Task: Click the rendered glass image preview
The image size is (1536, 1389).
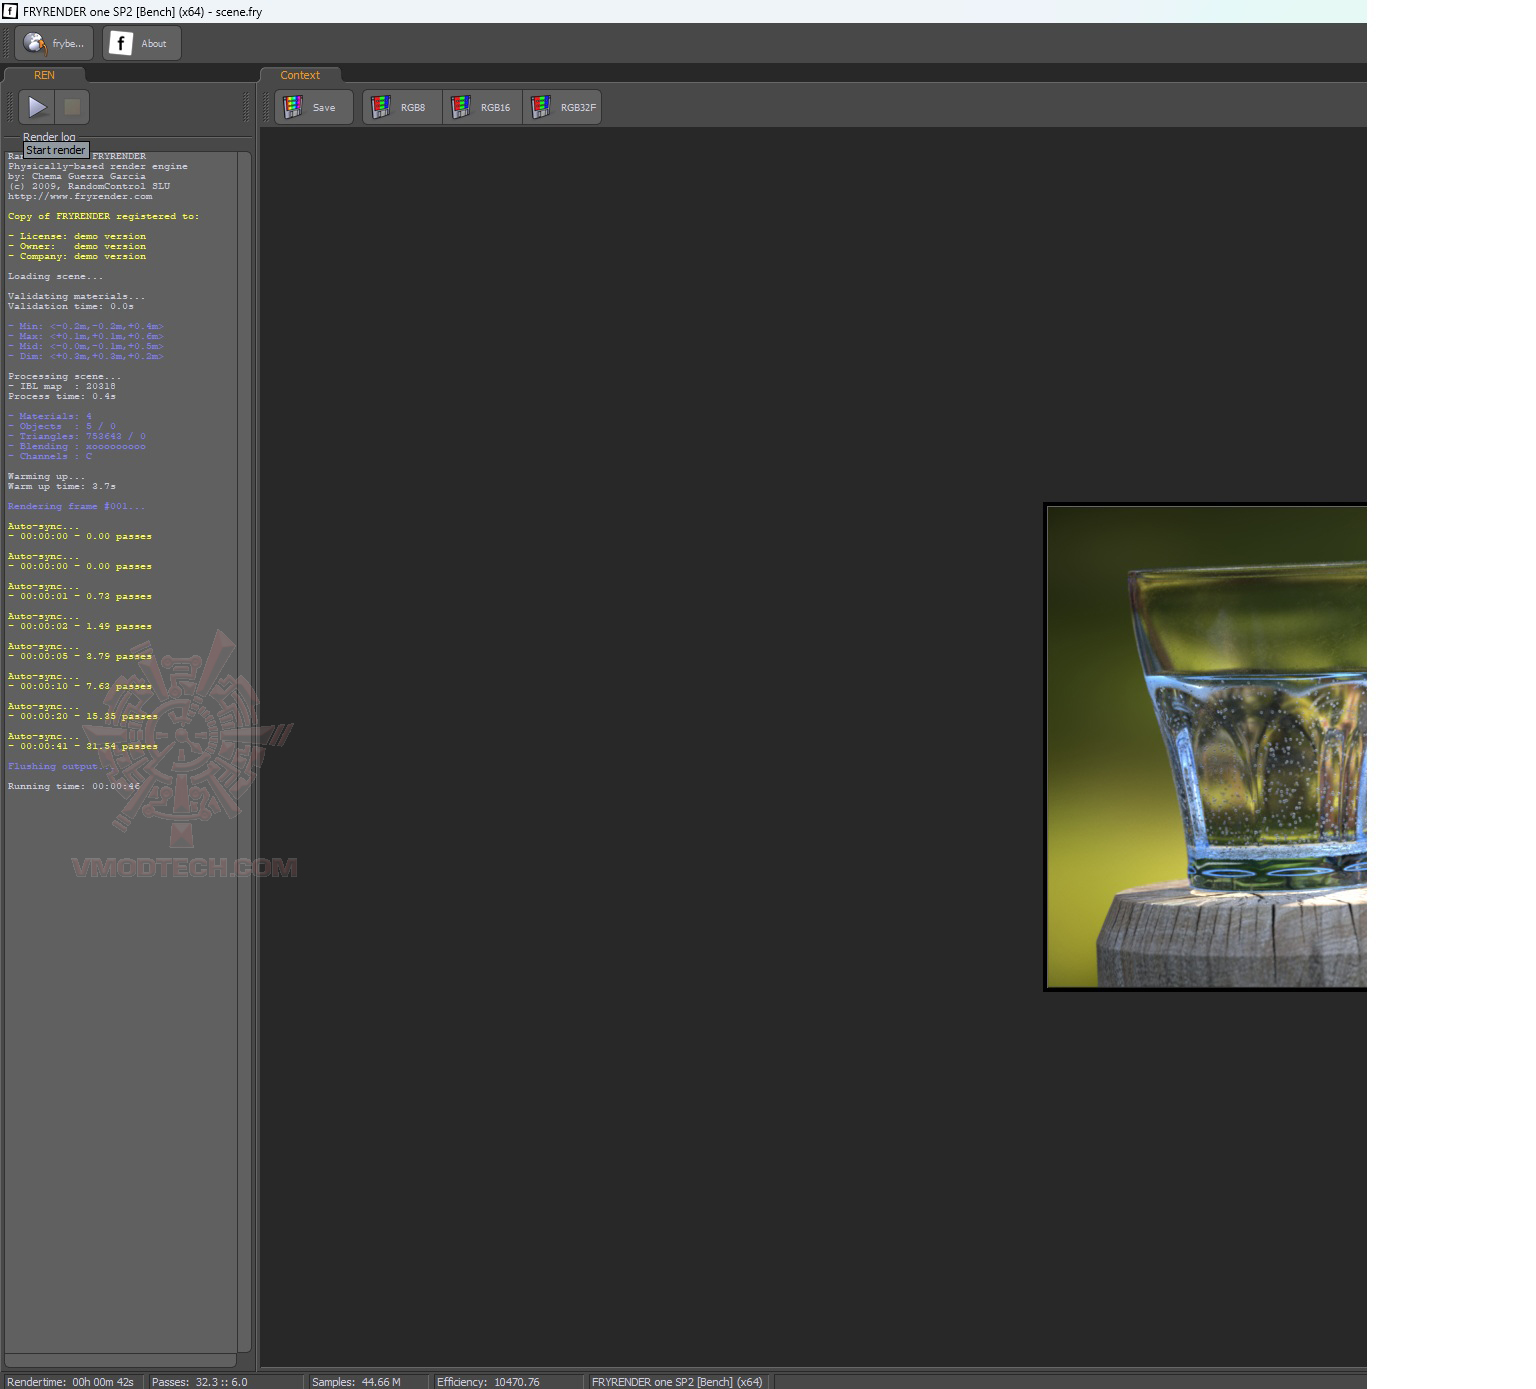Action: pyautogui.click(x=1206, y=747)
